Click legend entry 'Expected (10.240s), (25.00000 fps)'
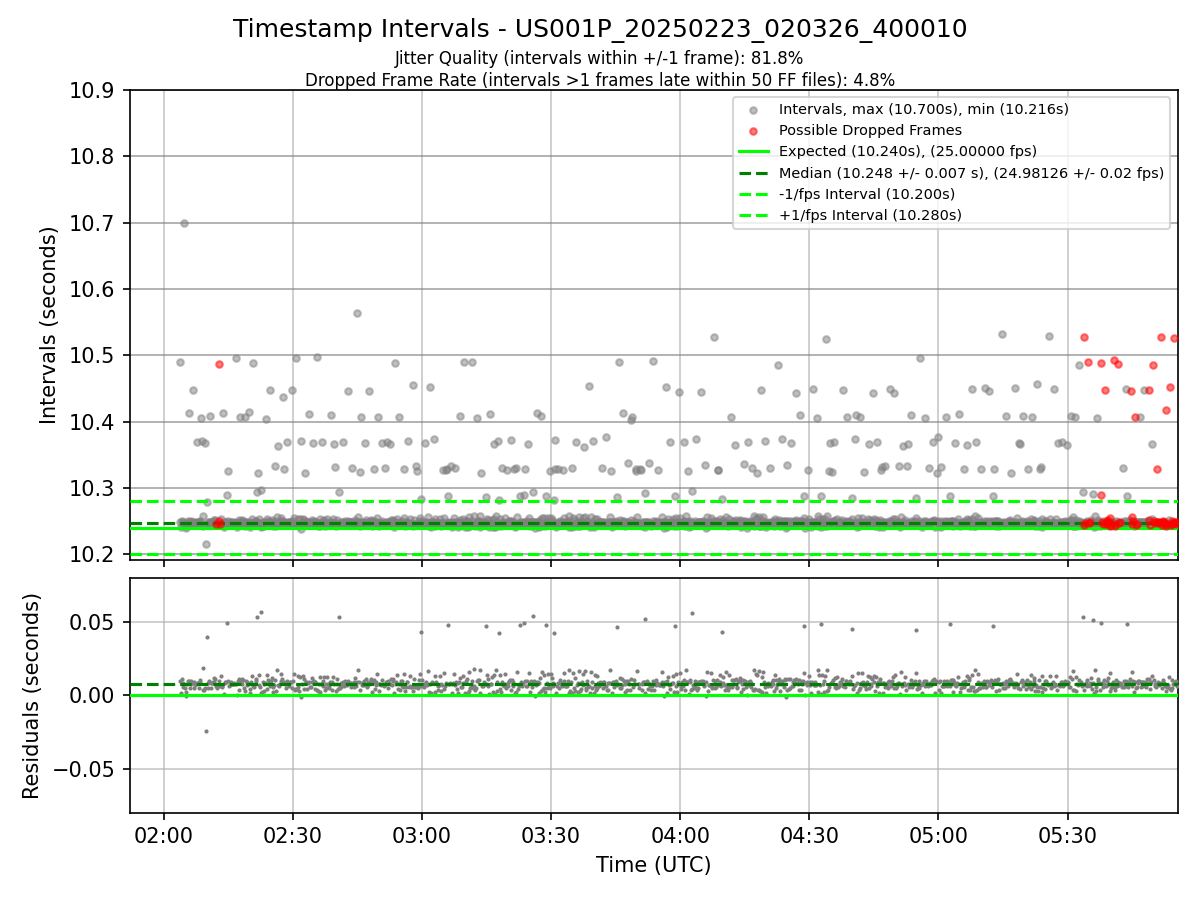Screen dimensions: 1200x900 (x=908, y=151)
